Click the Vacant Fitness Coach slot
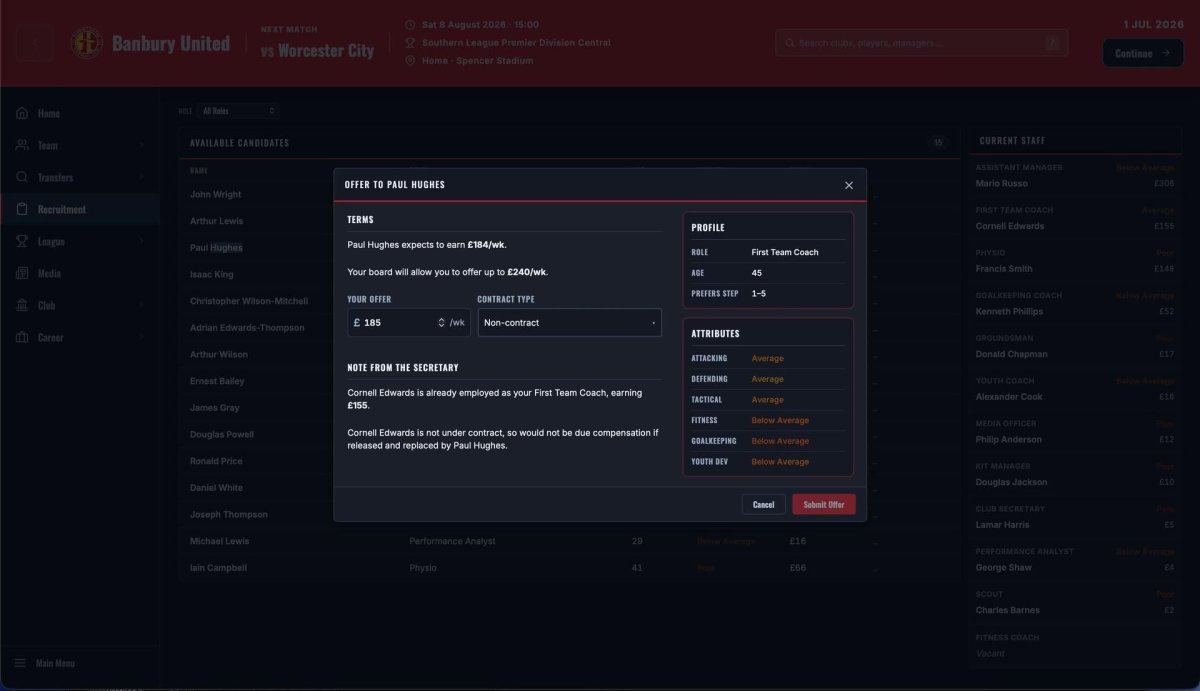 pyautogui.click(x=990, y=653)
